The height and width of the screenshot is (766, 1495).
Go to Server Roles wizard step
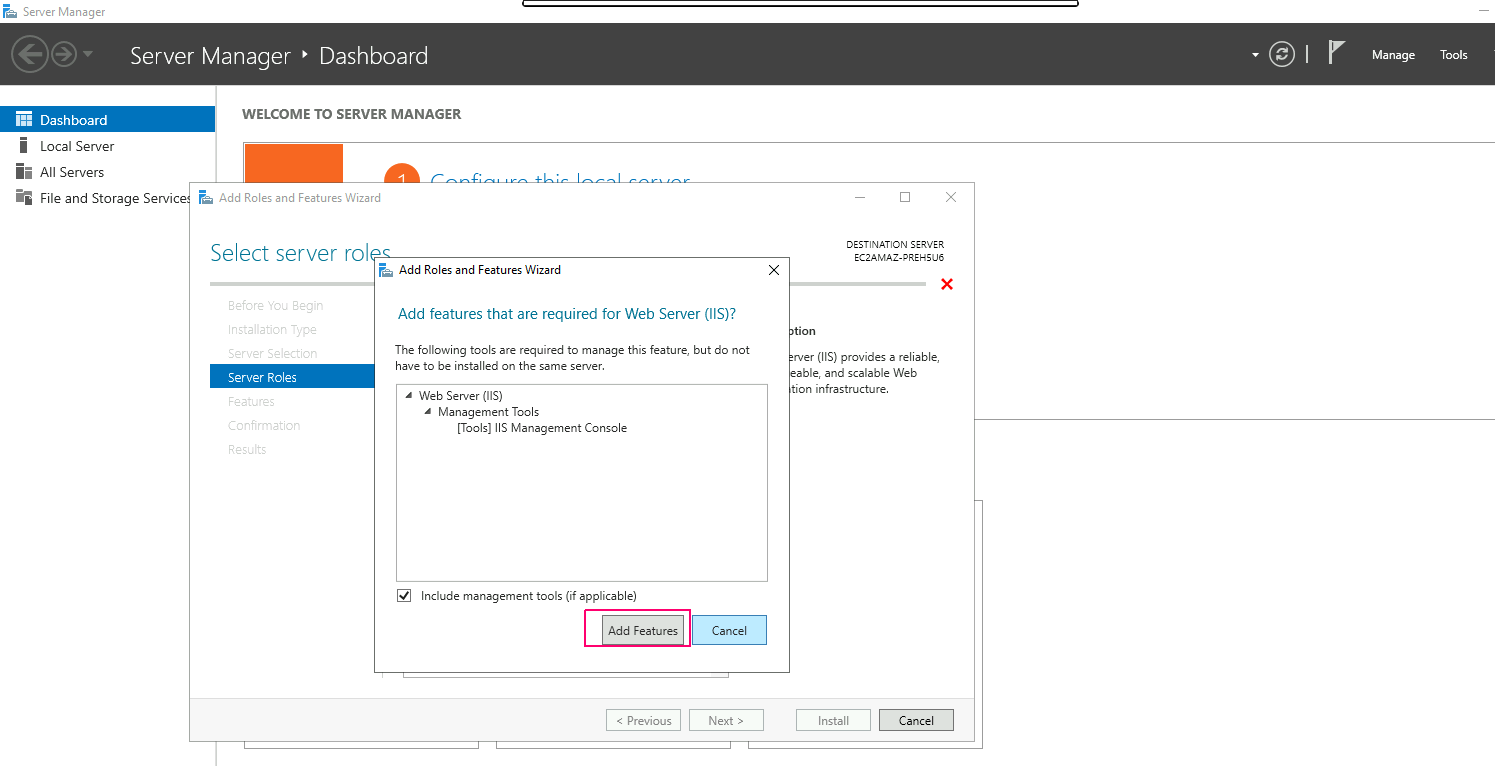292,377
